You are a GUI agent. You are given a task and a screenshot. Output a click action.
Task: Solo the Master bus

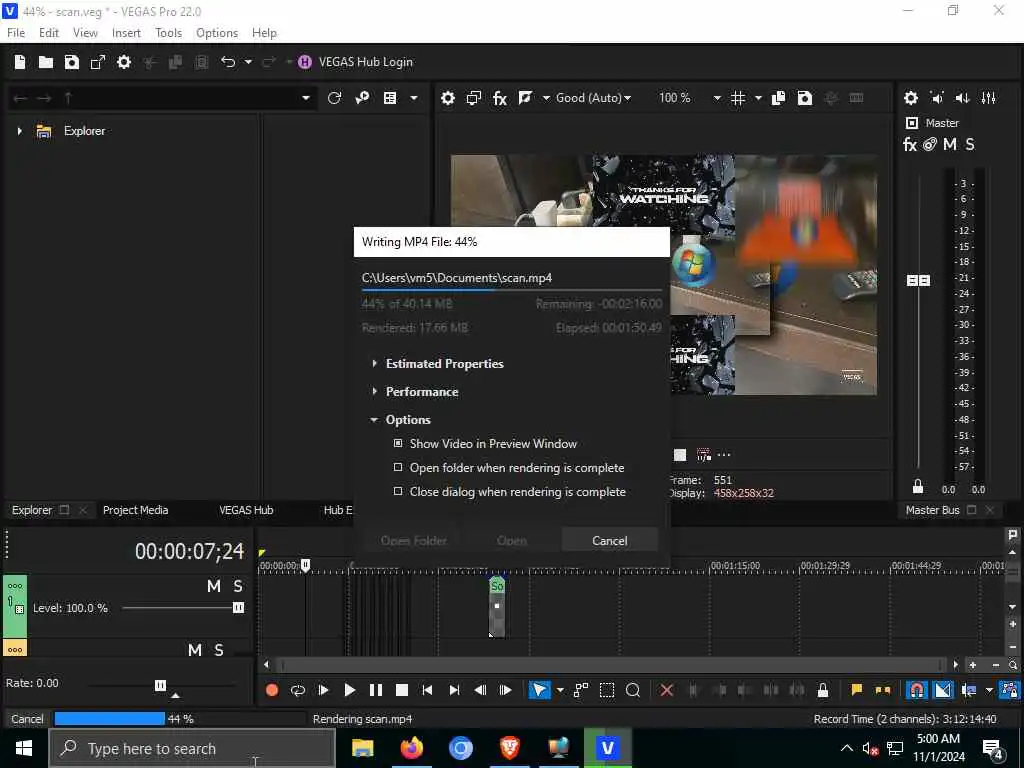pyautogui.click(x=970, y=144)
